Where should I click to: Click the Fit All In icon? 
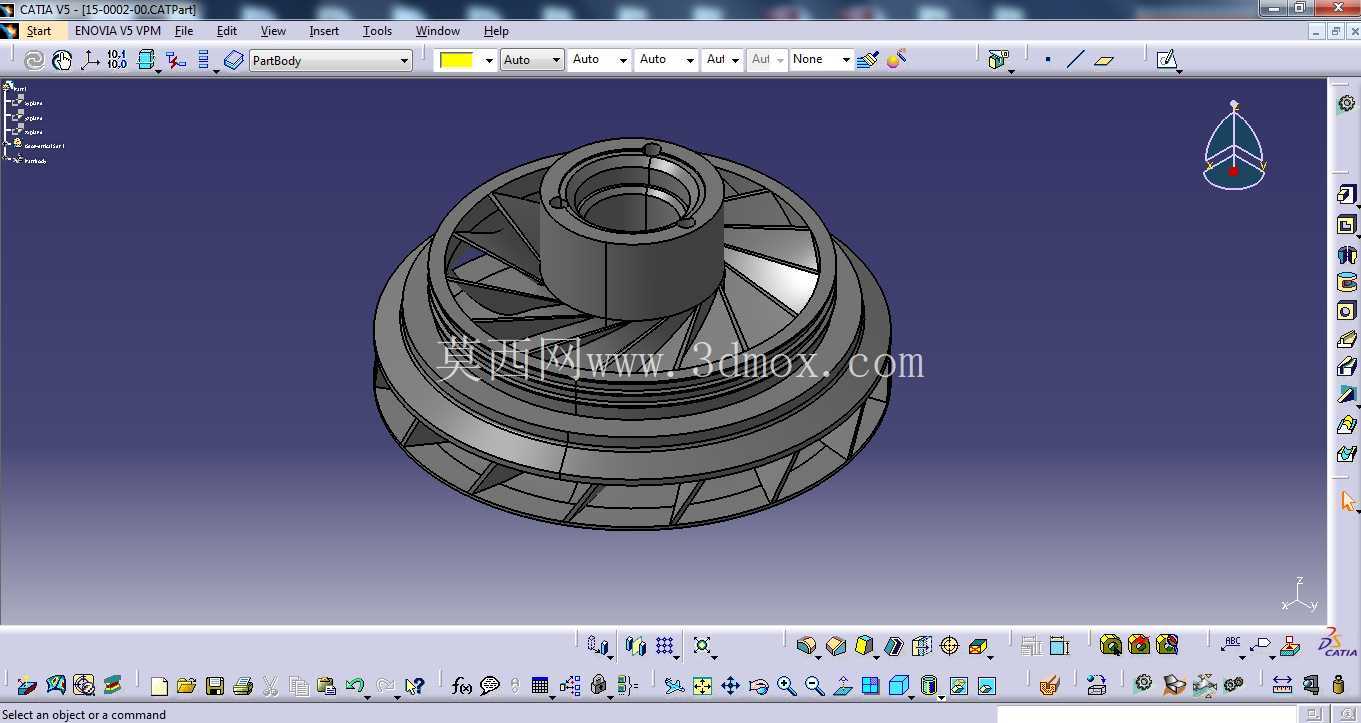coord(703,686)
